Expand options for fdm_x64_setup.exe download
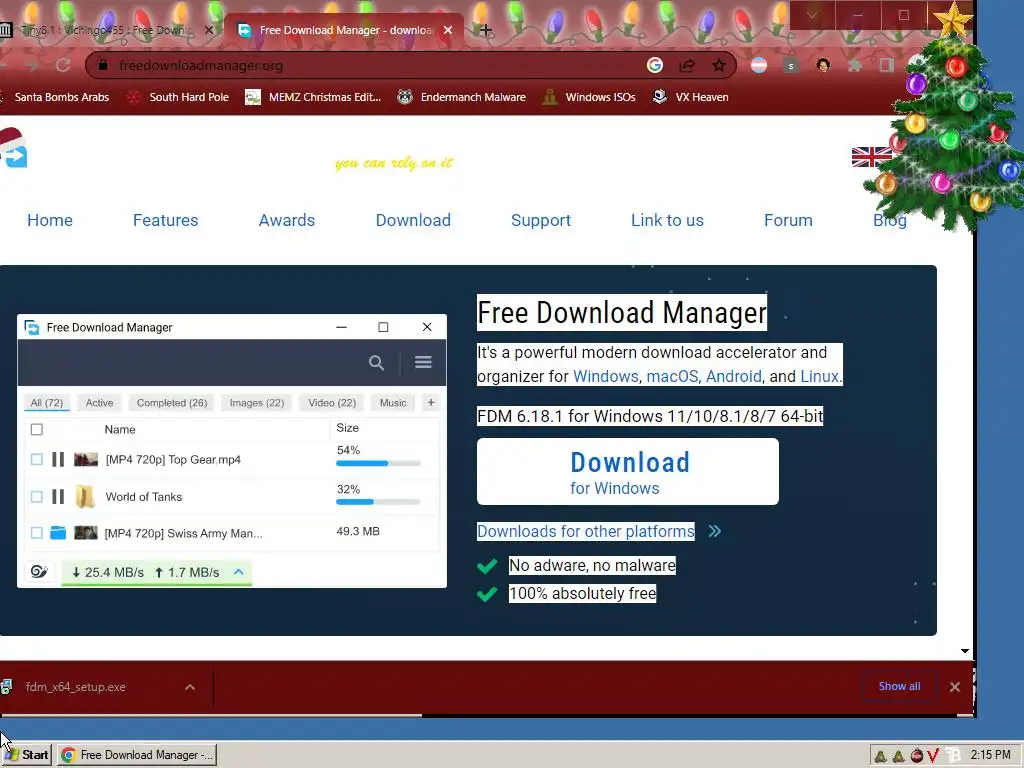This screenshot has height=768, width=1024. (x=190, y=687)
